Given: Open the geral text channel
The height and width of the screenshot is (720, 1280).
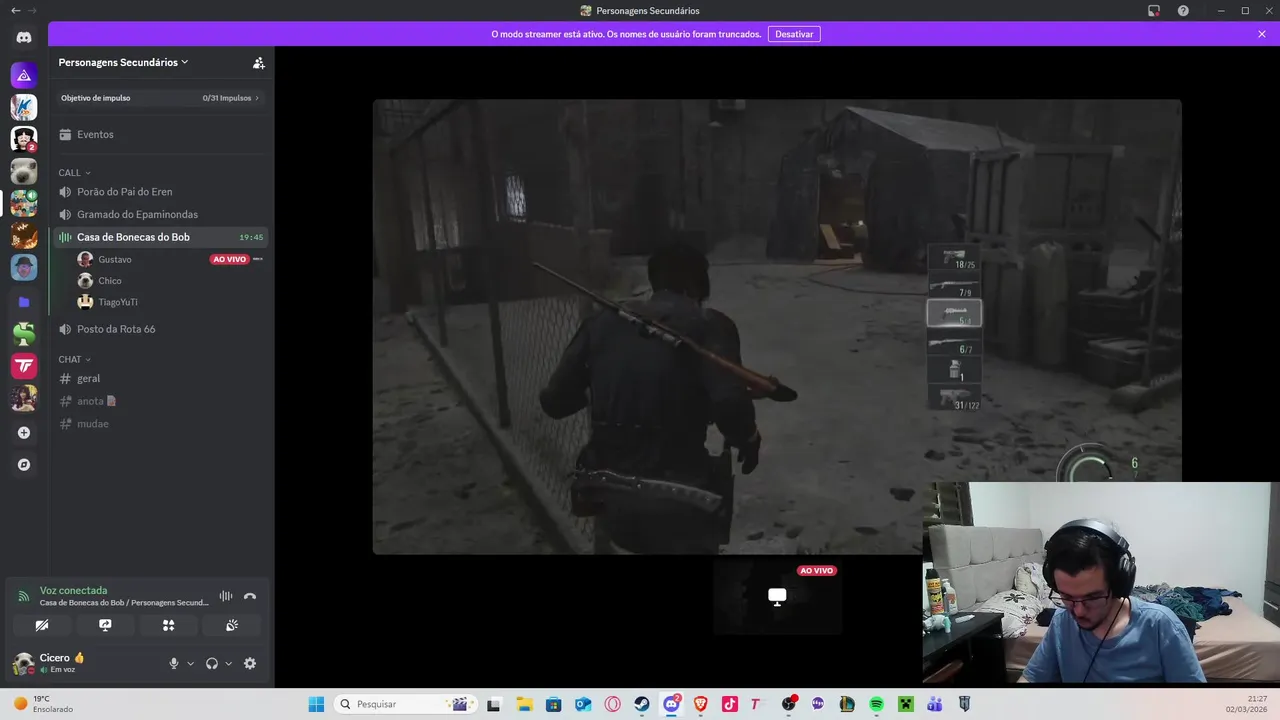Looking at the screenshot, I should coord(160,378).
